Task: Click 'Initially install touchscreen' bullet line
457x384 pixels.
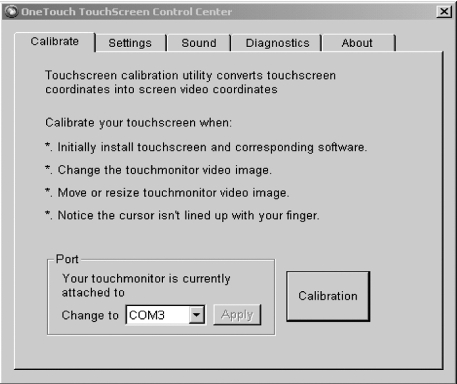Action: pyautogui.click(x=206, y=147)
